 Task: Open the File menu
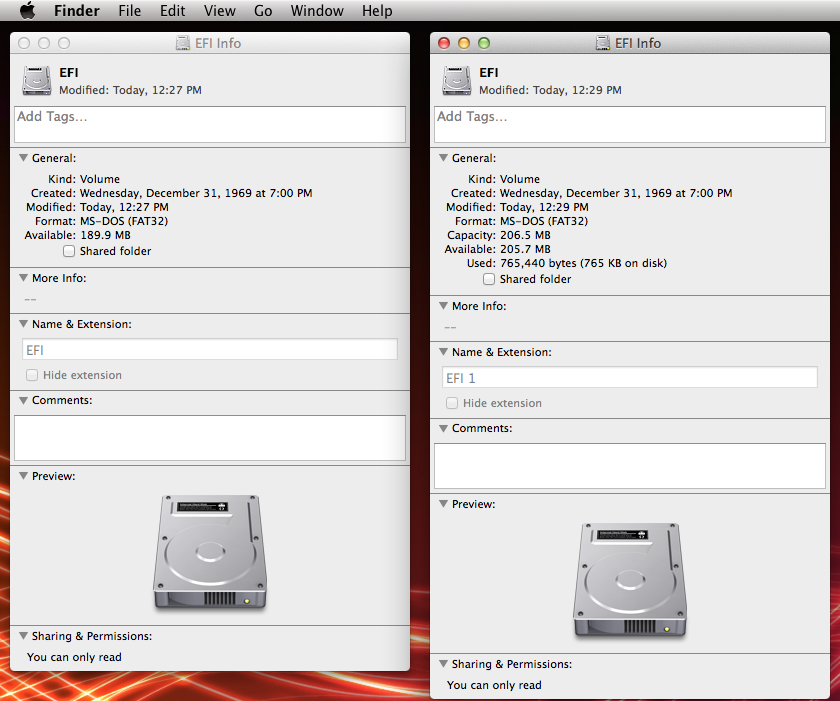tap(130, 11)
